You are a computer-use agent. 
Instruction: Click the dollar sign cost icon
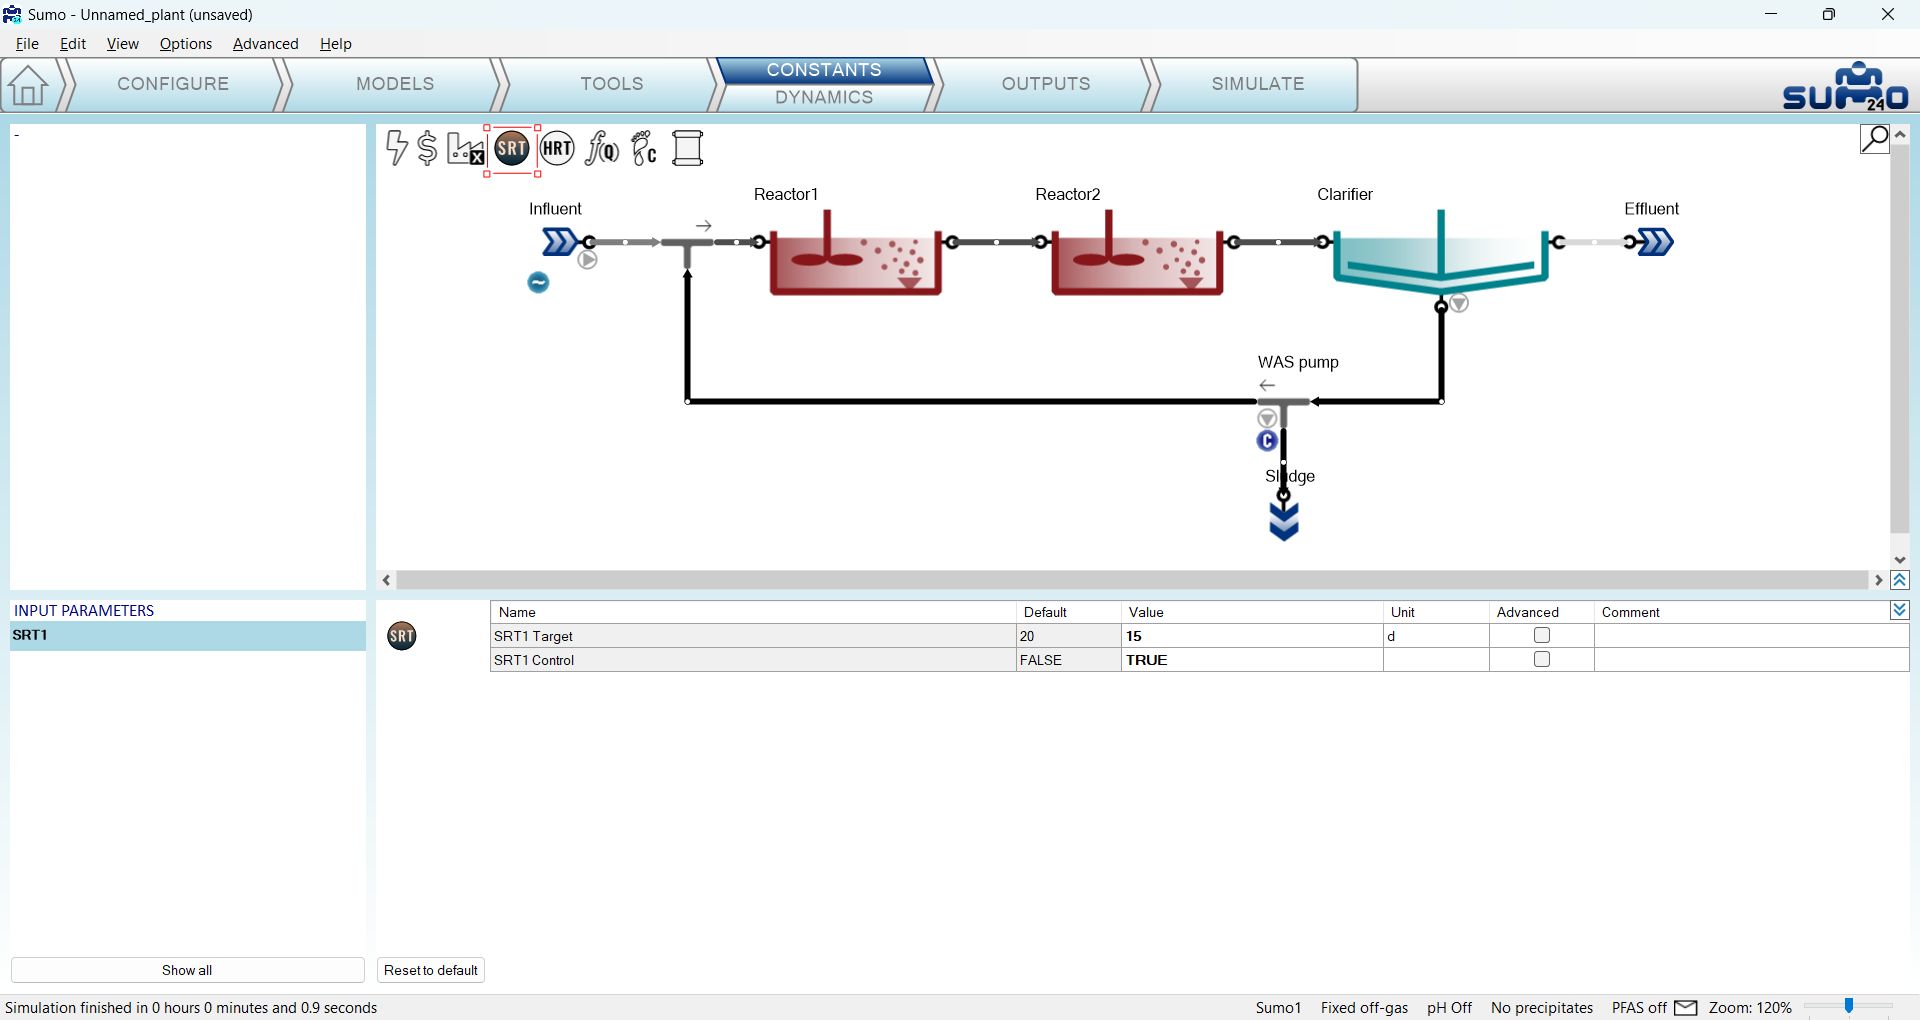427,149
